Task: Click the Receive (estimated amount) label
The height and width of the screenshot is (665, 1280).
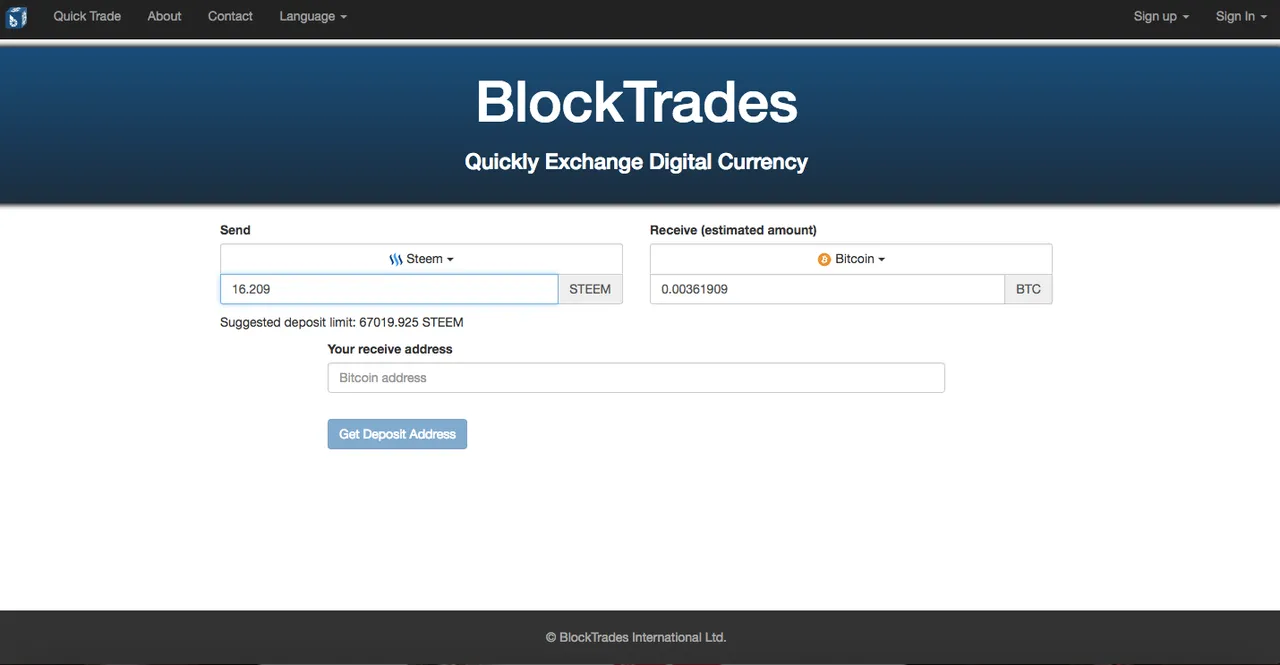Action: (x=733, y=230)
